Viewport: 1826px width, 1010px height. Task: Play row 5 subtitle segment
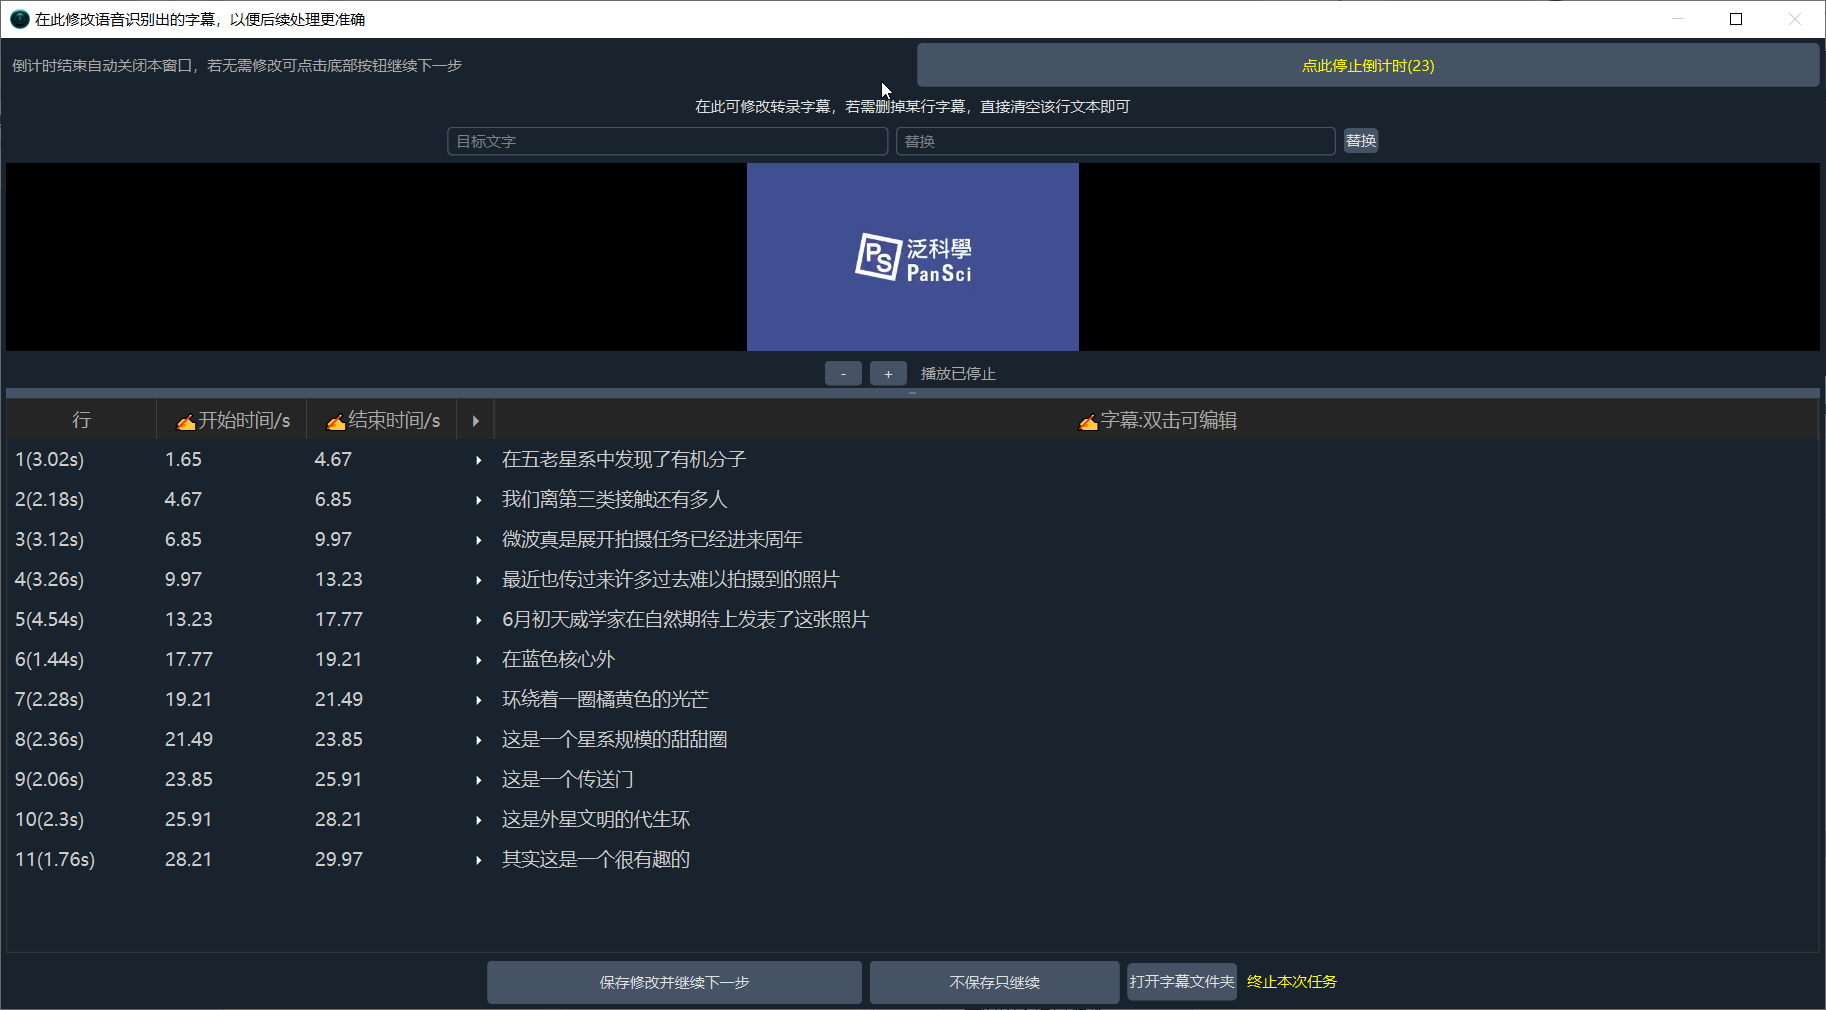click(479, 620)
